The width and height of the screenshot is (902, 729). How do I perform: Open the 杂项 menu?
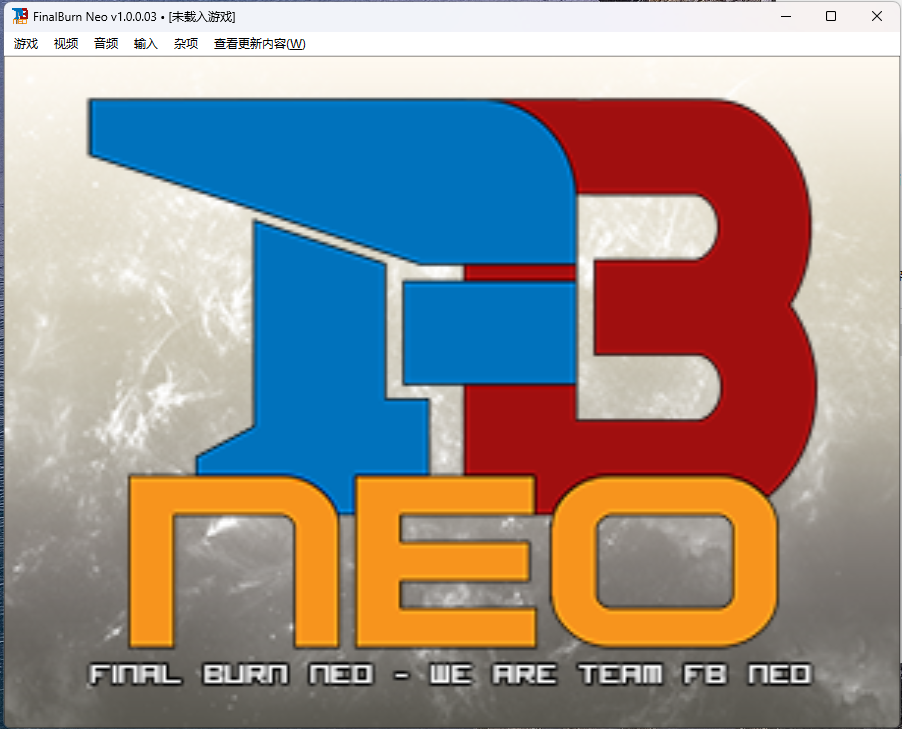click(x=186, y=44)
